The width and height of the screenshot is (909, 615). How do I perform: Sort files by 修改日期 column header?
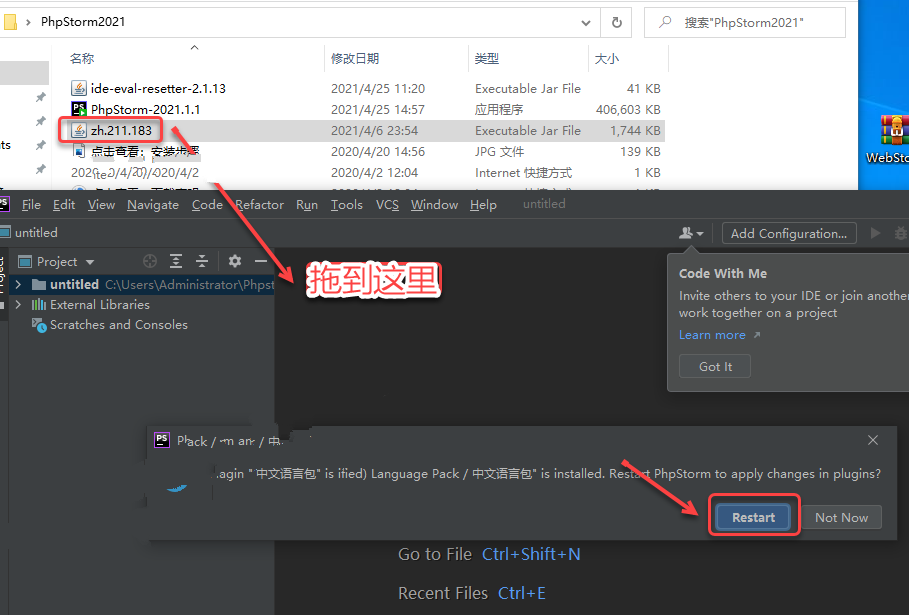click(355, 58)
